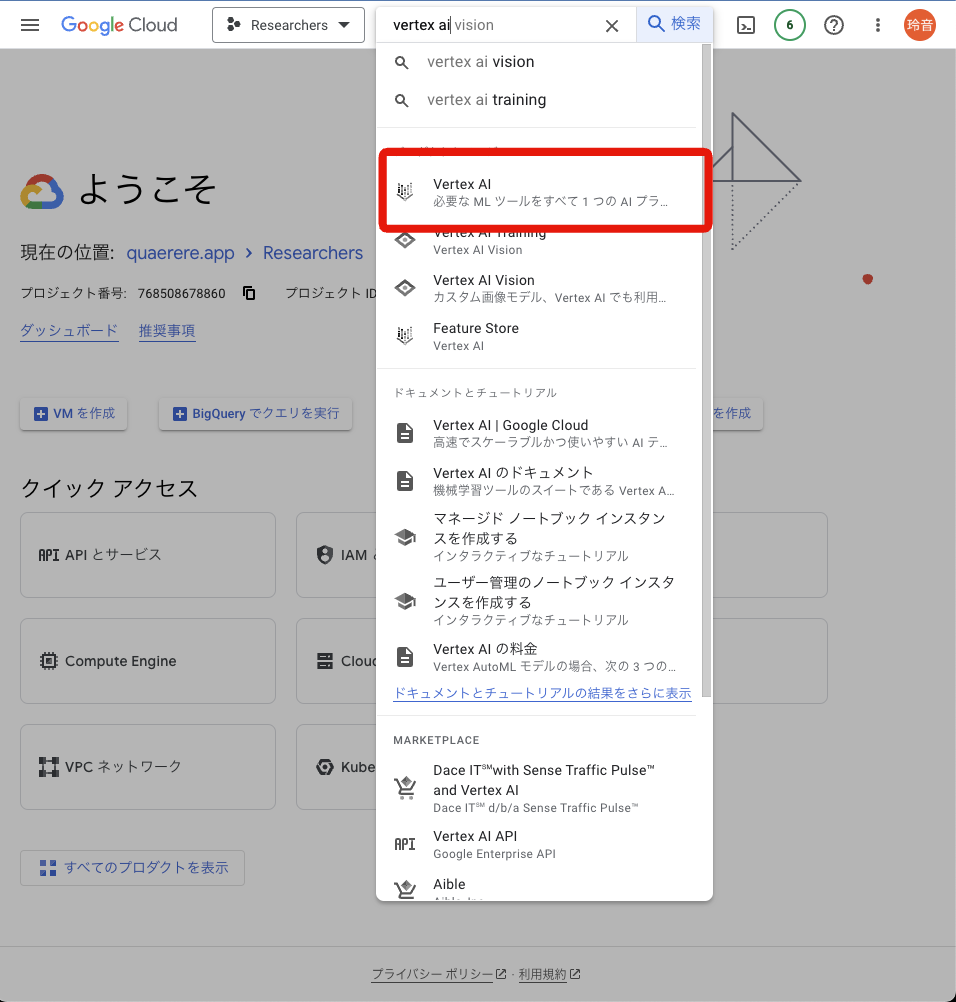Open Researchers breadcrumb link
956x1002 pixels.
[x=313, y=253]
